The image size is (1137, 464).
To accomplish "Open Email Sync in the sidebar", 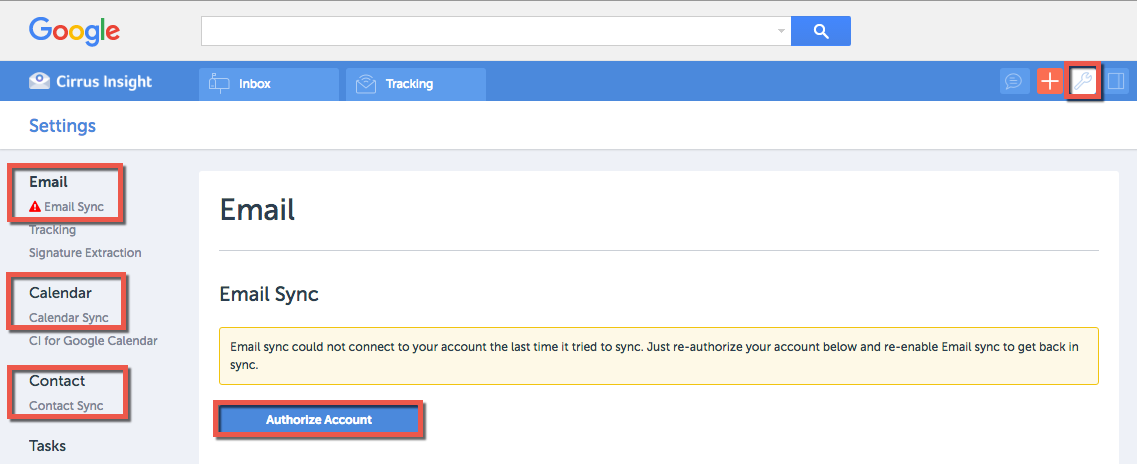I will [x=74, y=207].
